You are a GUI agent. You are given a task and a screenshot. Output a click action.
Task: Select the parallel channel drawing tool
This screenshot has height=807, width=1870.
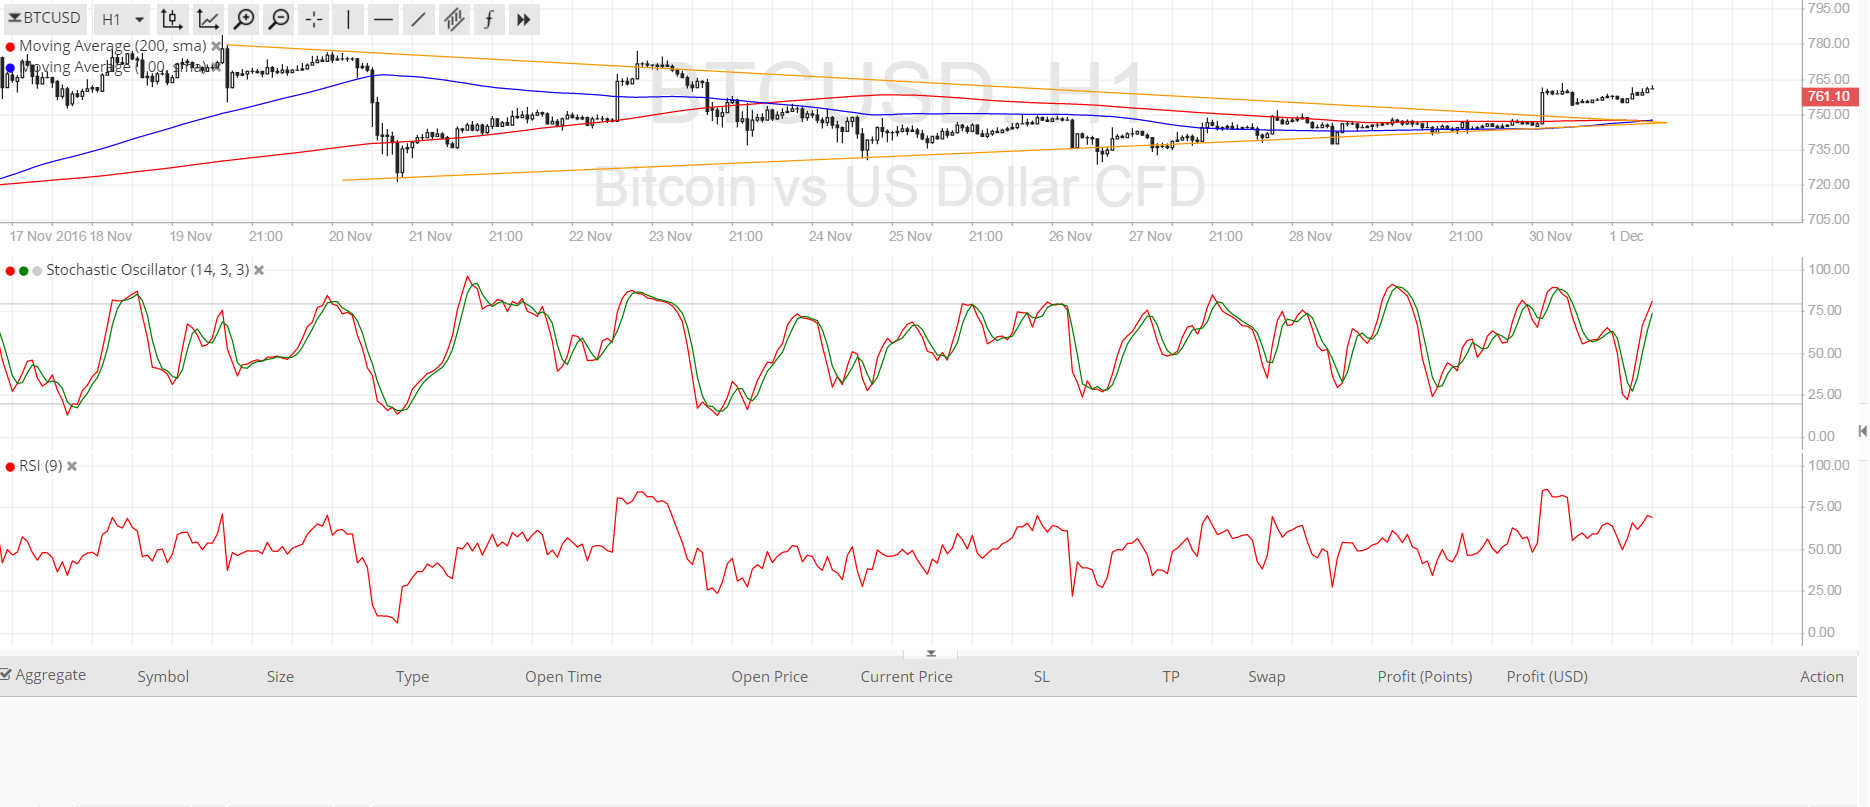[454, 19]
